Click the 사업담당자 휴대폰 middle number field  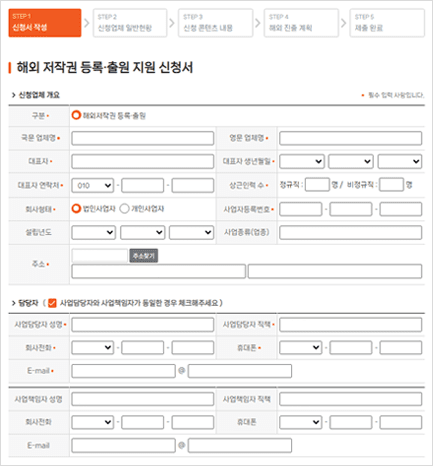tap(351, 348)
